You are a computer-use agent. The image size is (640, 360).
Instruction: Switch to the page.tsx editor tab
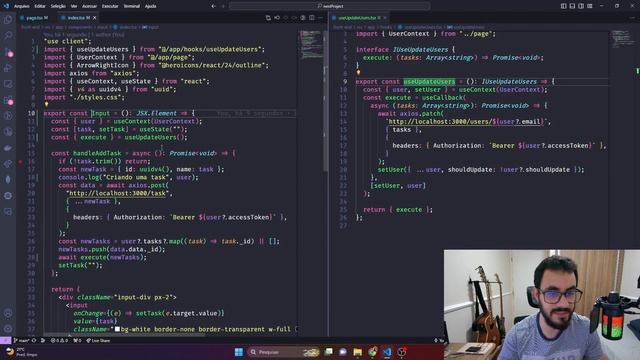tap(36, 18)
